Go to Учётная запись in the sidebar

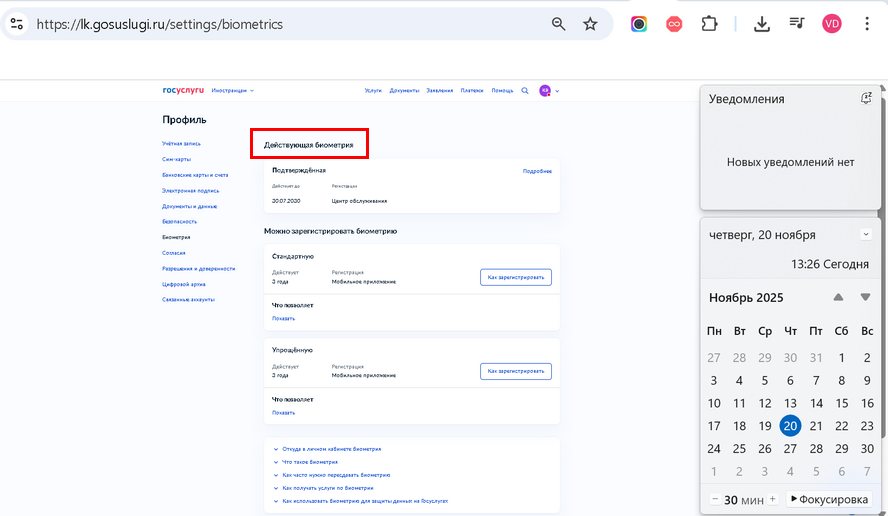pos(181,144)
